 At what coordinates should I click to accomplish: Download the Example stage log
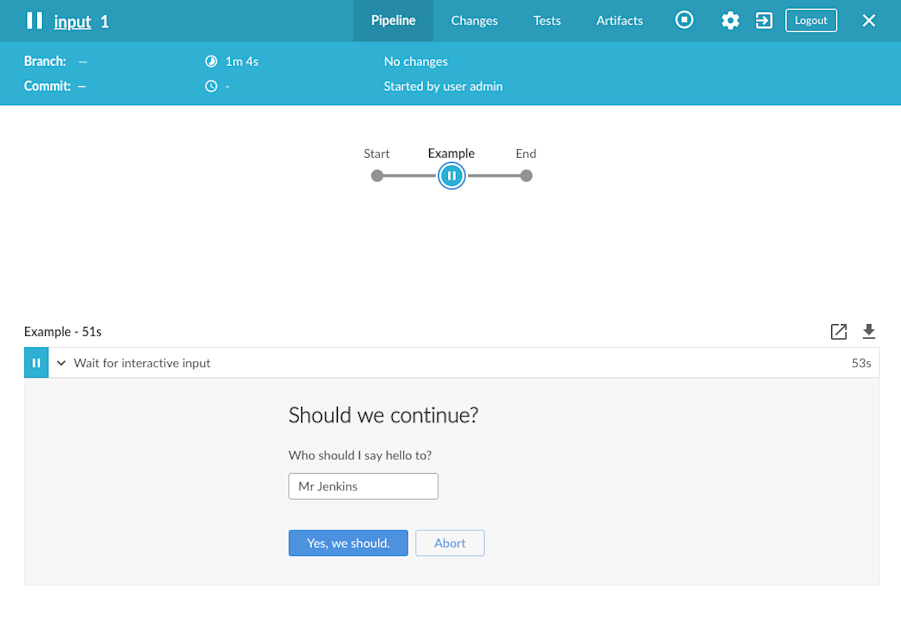pyautogui.click(x=868, y=331)
